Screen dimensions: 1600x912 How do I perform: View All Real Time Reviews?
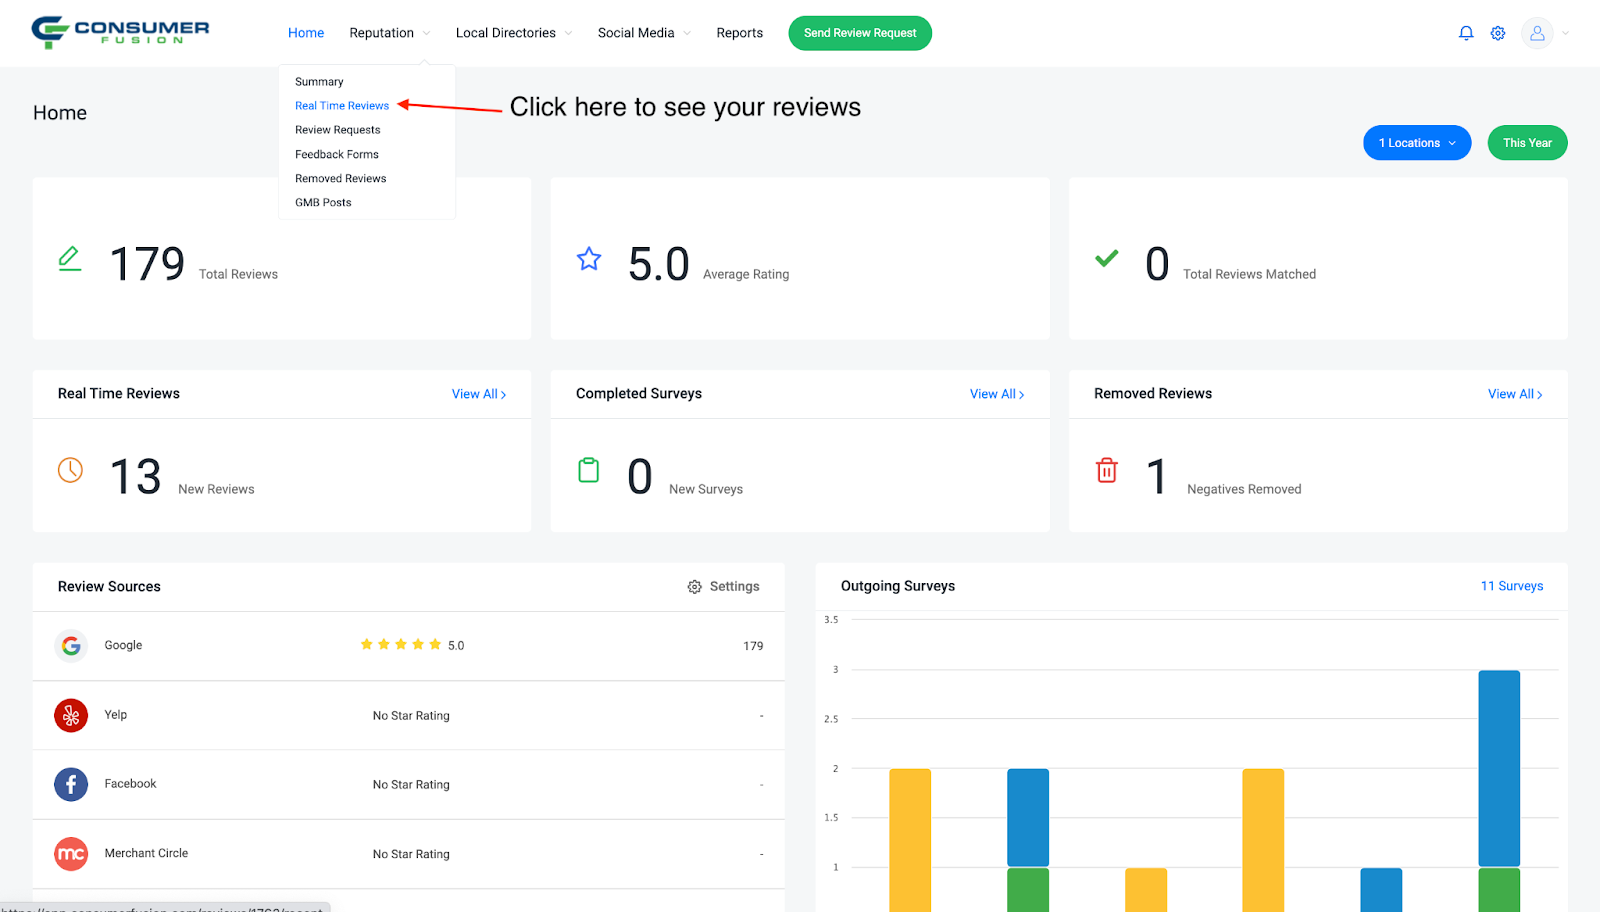(x=479, y=394)
